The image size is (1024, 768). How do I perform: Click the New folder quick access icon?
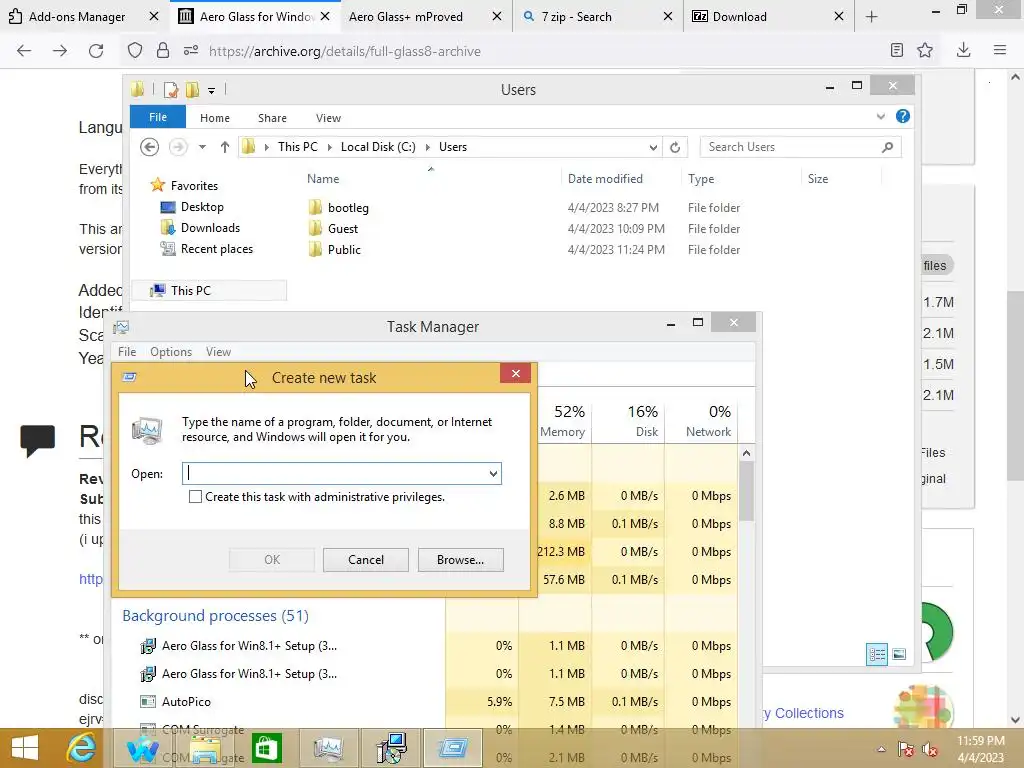(x=192, y=89)
